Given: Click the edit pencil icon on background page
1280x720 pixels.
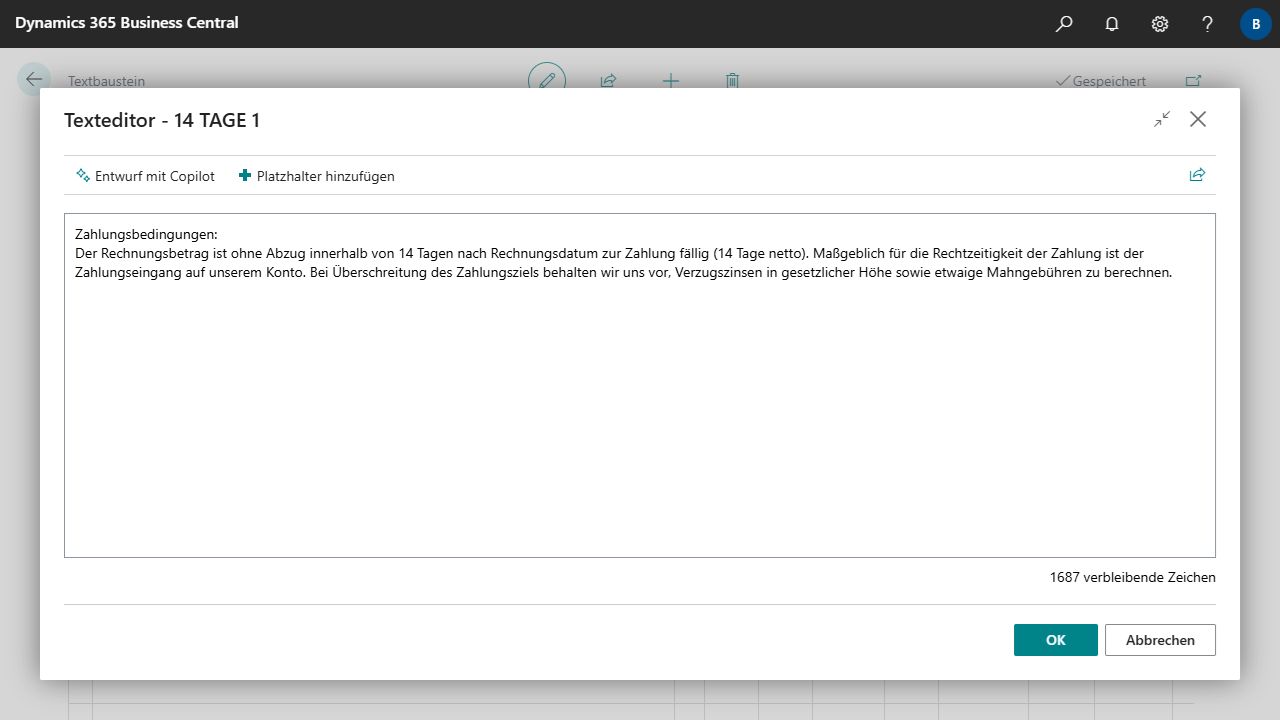Looking at the screenshot, I should [547, 80].
